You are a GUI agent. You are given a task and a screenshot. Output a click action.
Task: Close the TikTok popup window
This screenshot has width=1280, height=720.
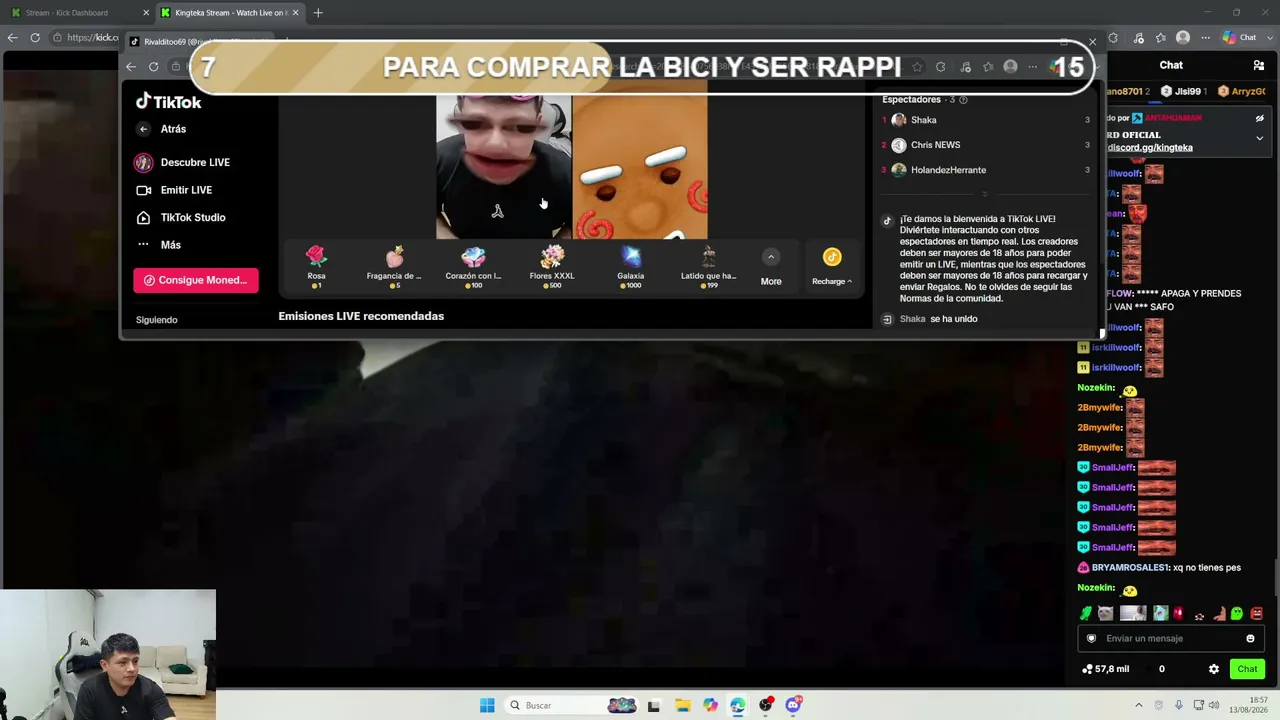tap(1092, 42)
